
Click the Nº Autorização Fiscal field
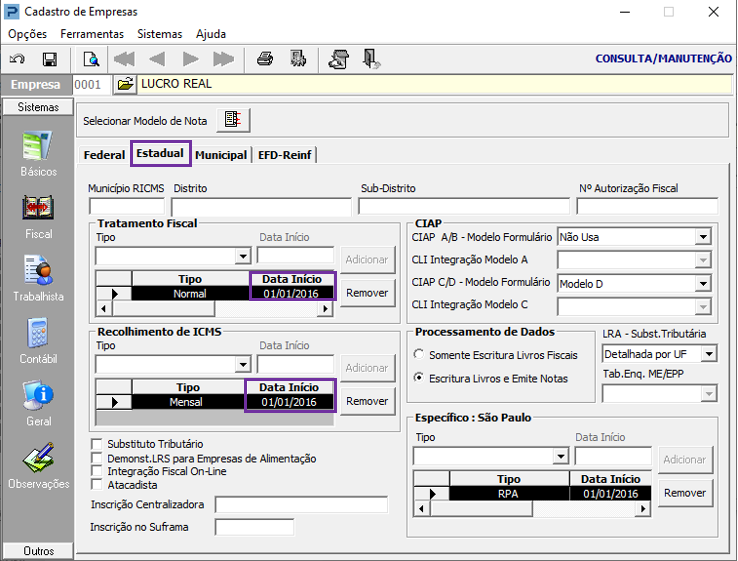point(647,207)
